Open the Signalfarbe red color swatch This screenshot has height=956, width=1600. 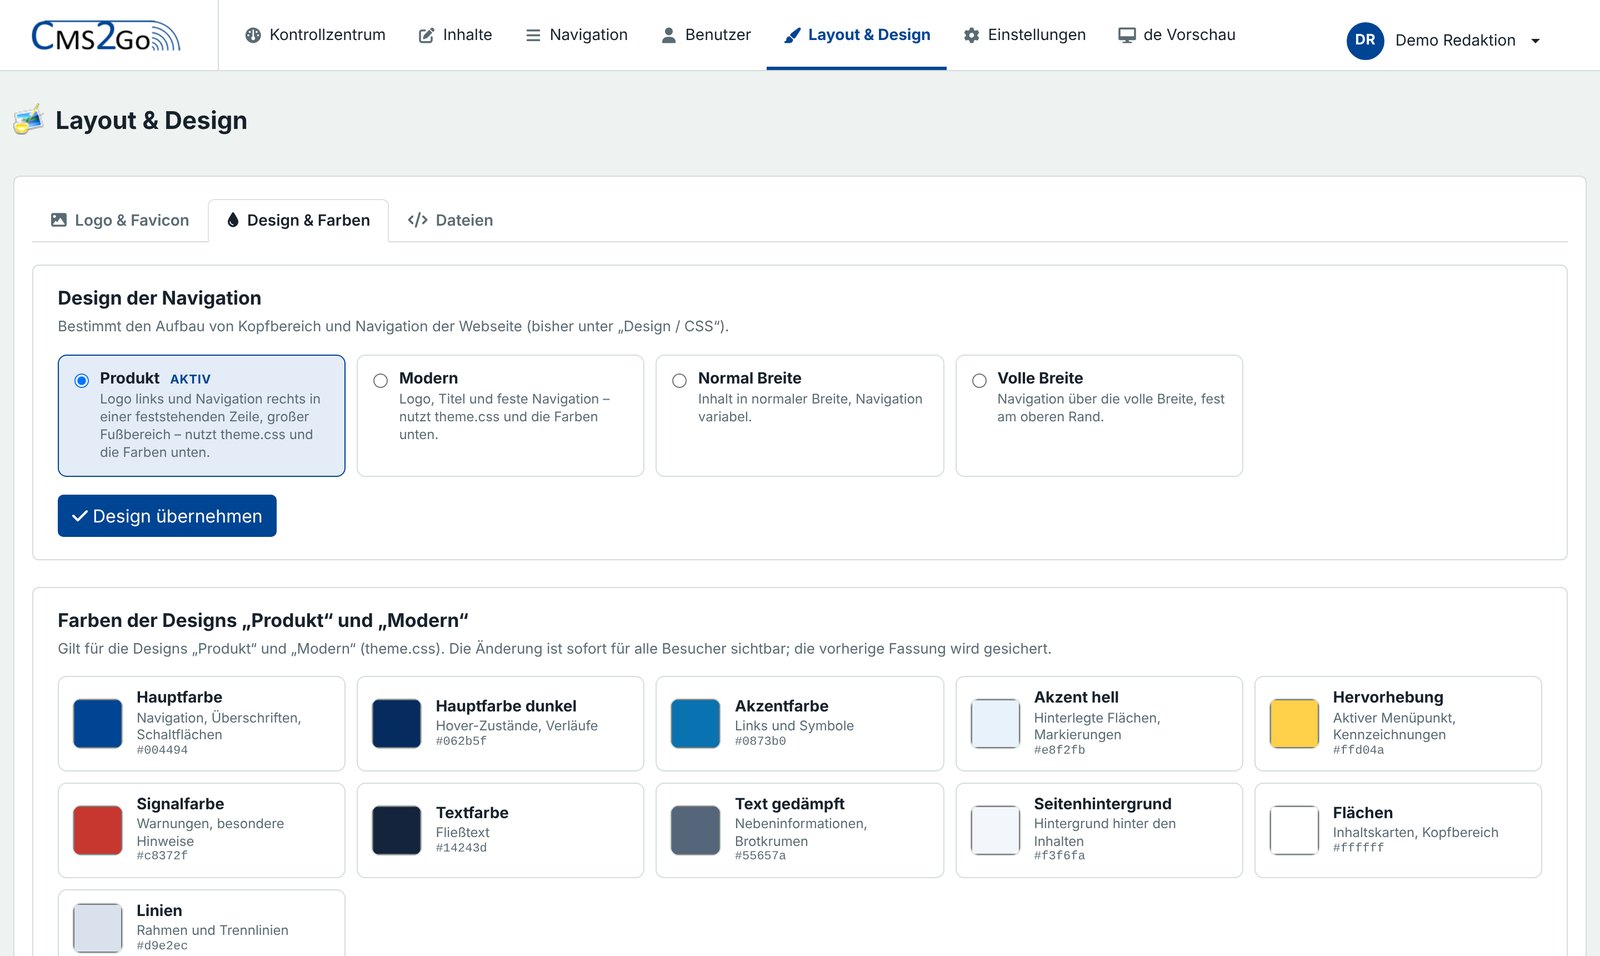pyautogui.click(x=98, y=830)
